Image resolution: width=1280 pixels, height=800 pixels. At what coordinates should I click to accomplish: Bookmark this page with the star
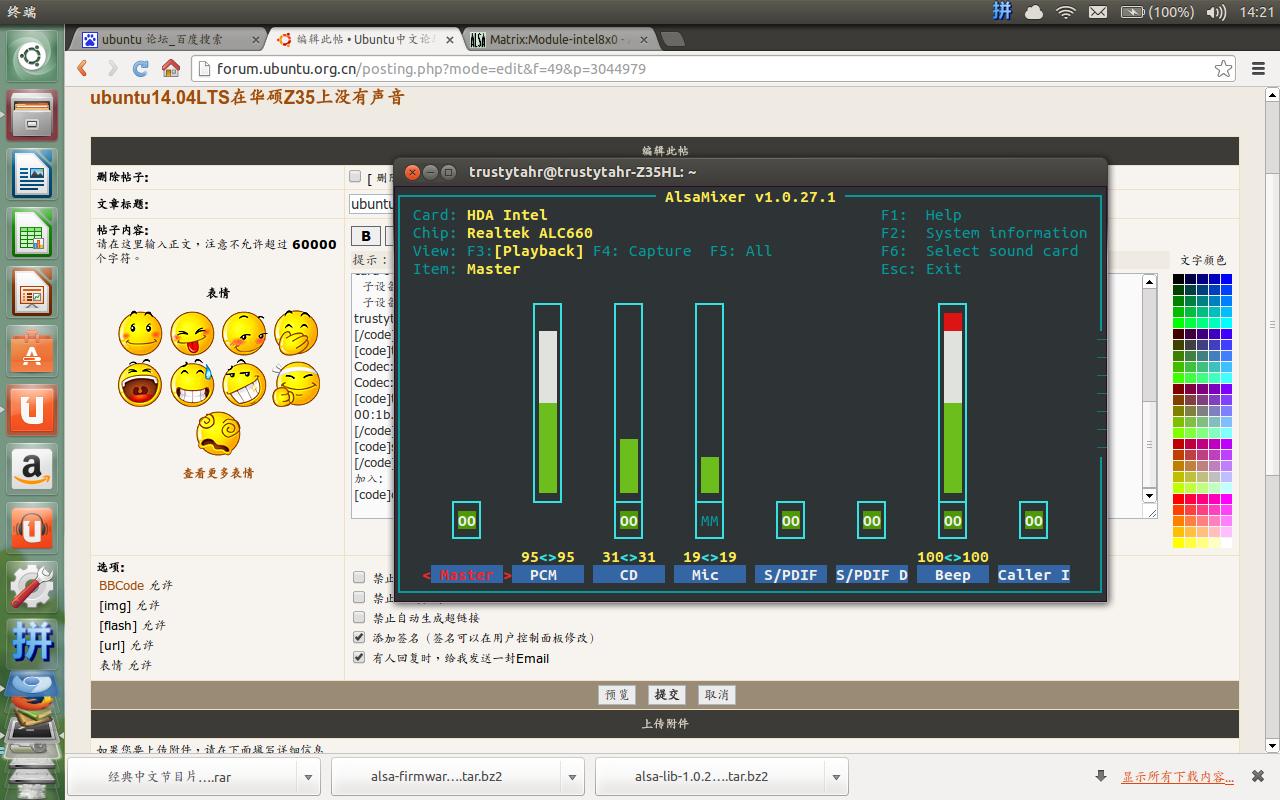pyautogui.click(x=1223, y=69)
